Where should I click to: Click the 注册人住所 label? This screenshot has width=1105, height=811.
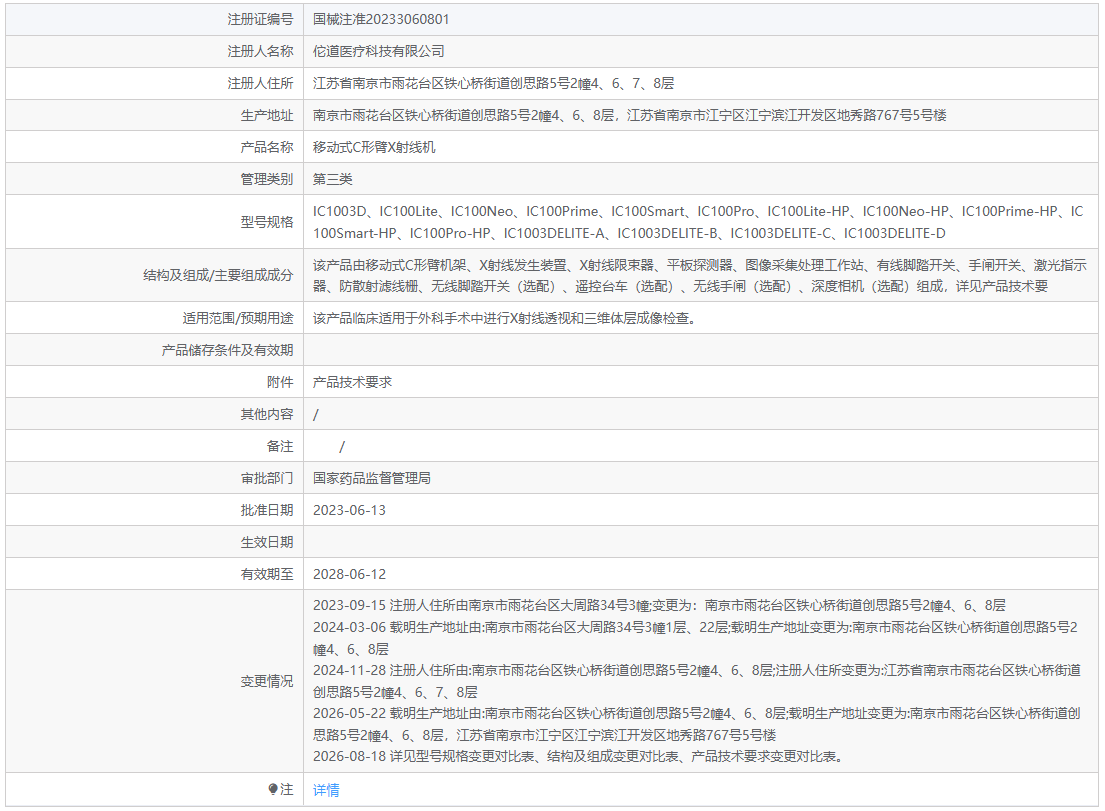pyautogui.click(x=260, y=83)
